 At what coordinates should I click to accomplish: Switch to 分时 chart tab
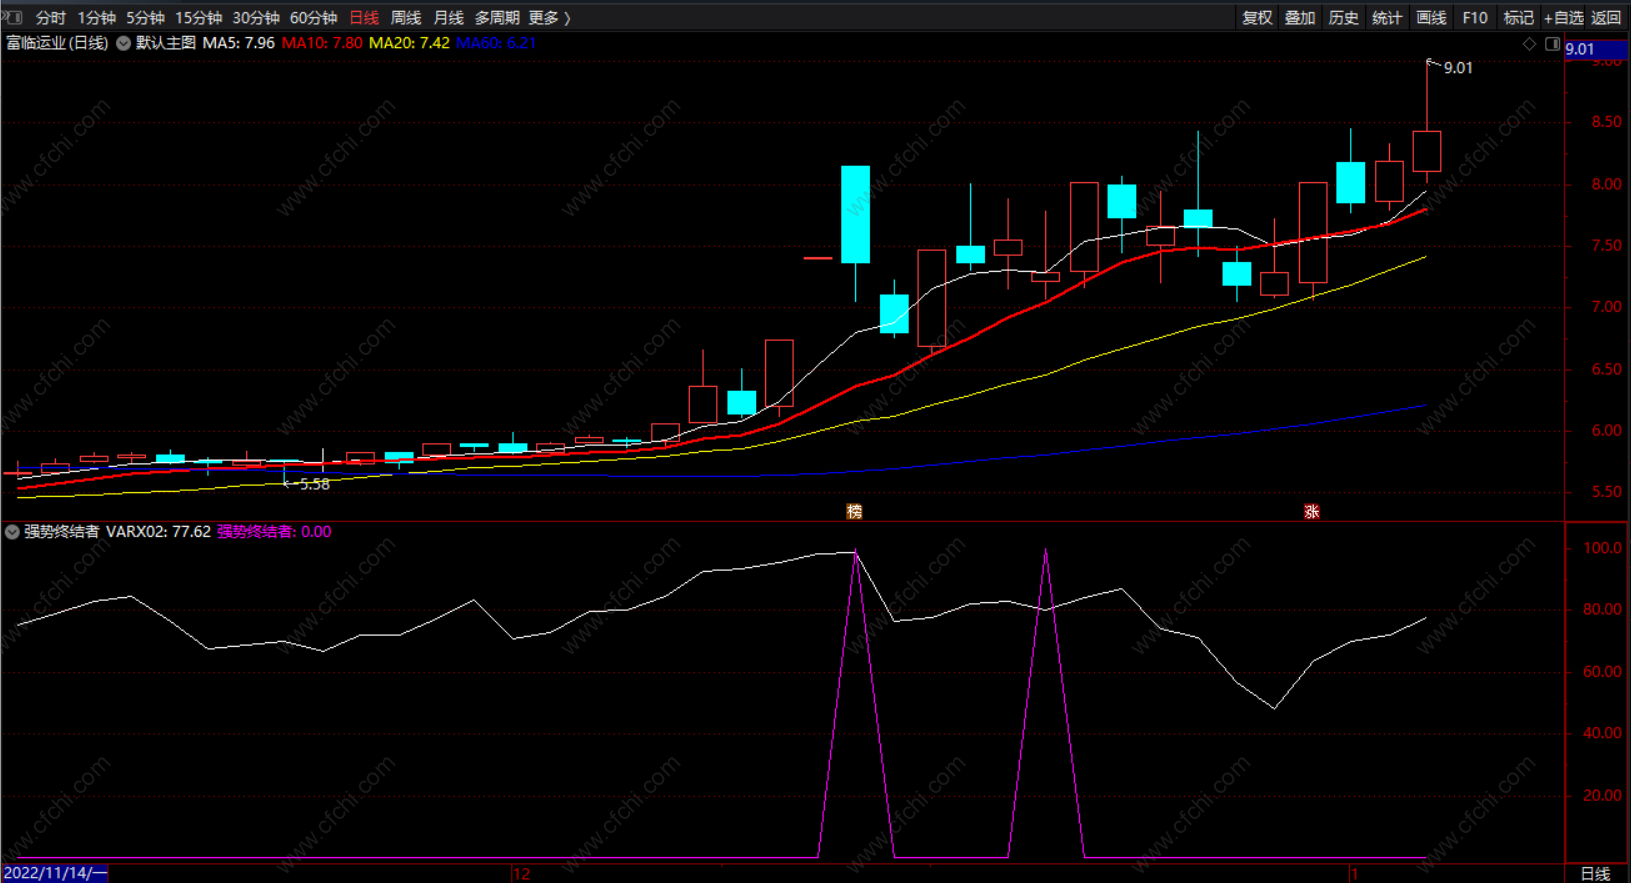pos(51,17)
